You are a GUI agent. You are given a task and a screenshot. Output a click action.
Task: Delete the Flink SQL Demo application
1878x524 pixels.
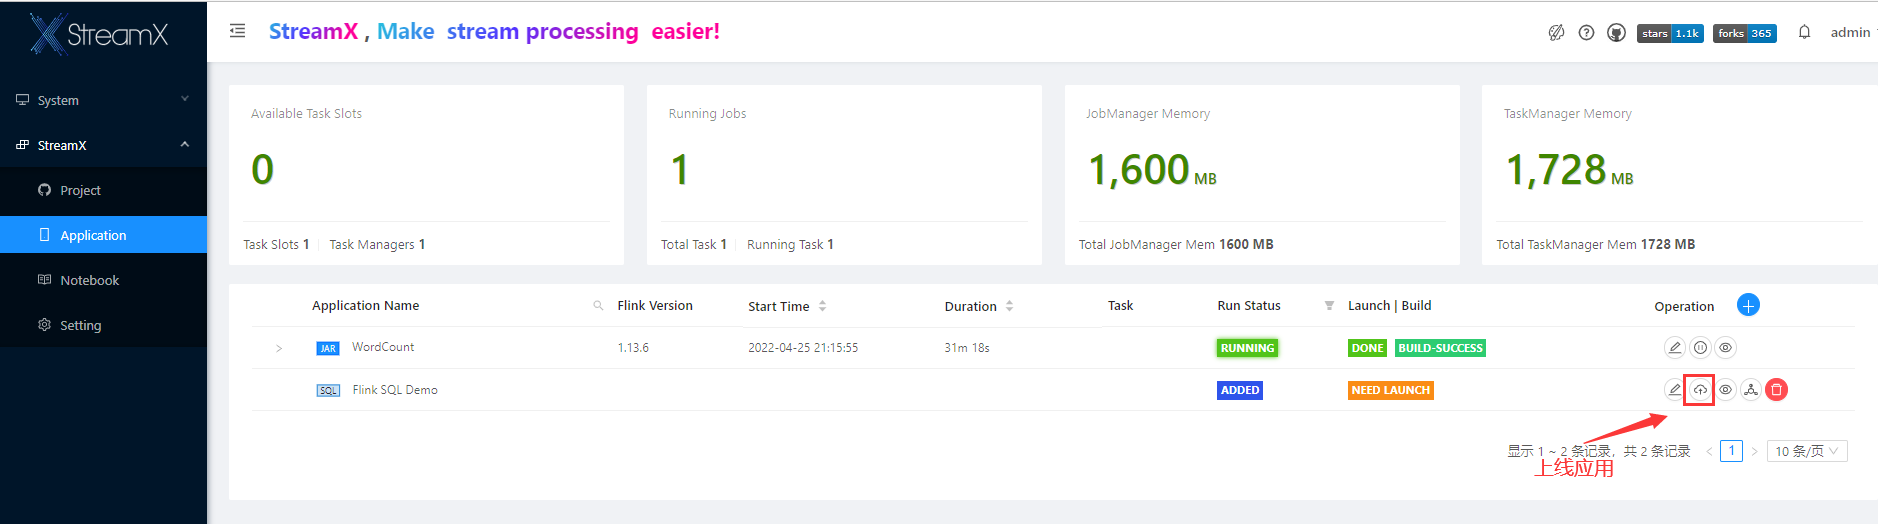(1776, 390)
